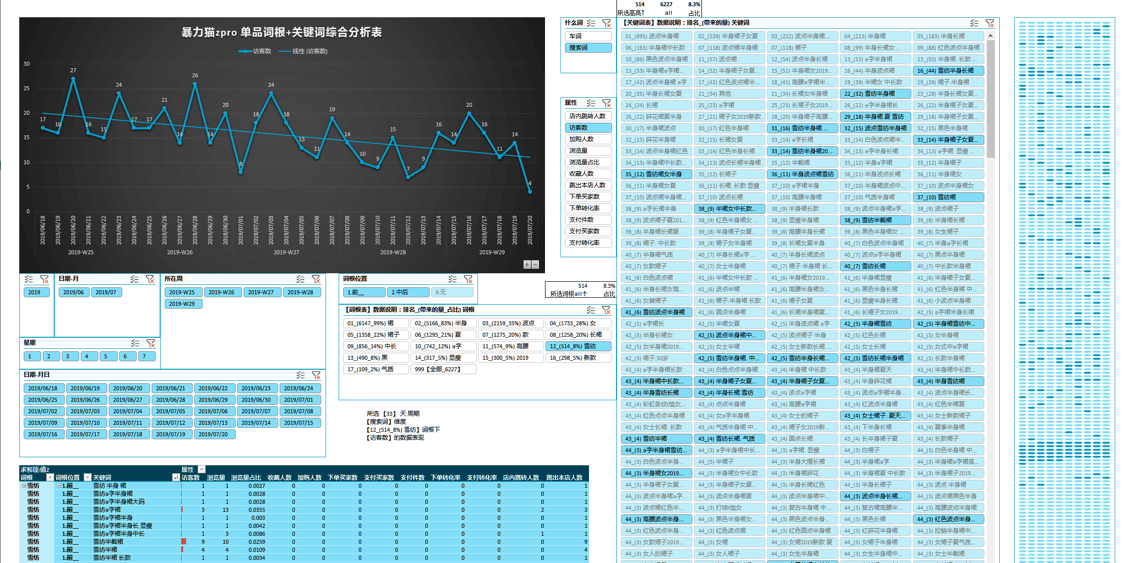Clear filter on the 什么词 slicer
The width and height of the screenshot is (1135, 563).
click(607, 23)
